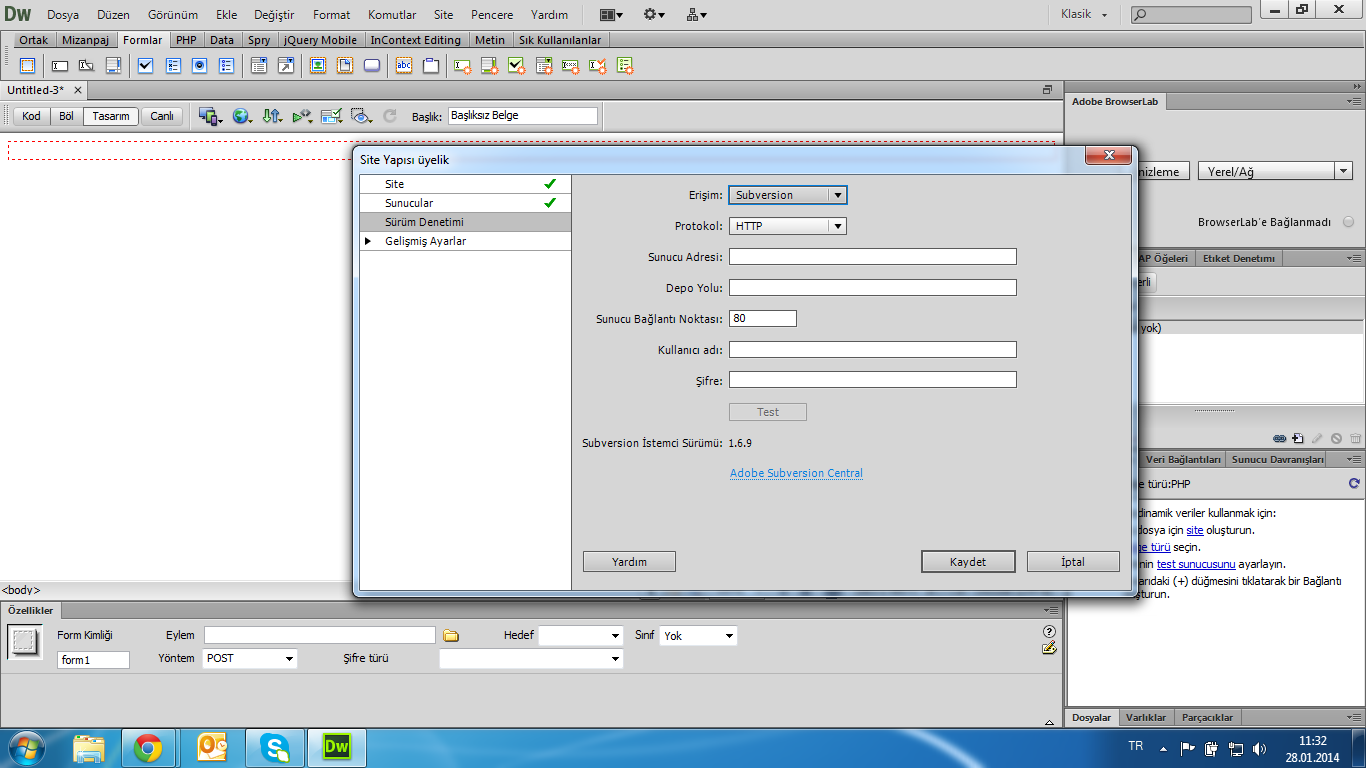Open File Management arrows menu

tap(272, 116)
